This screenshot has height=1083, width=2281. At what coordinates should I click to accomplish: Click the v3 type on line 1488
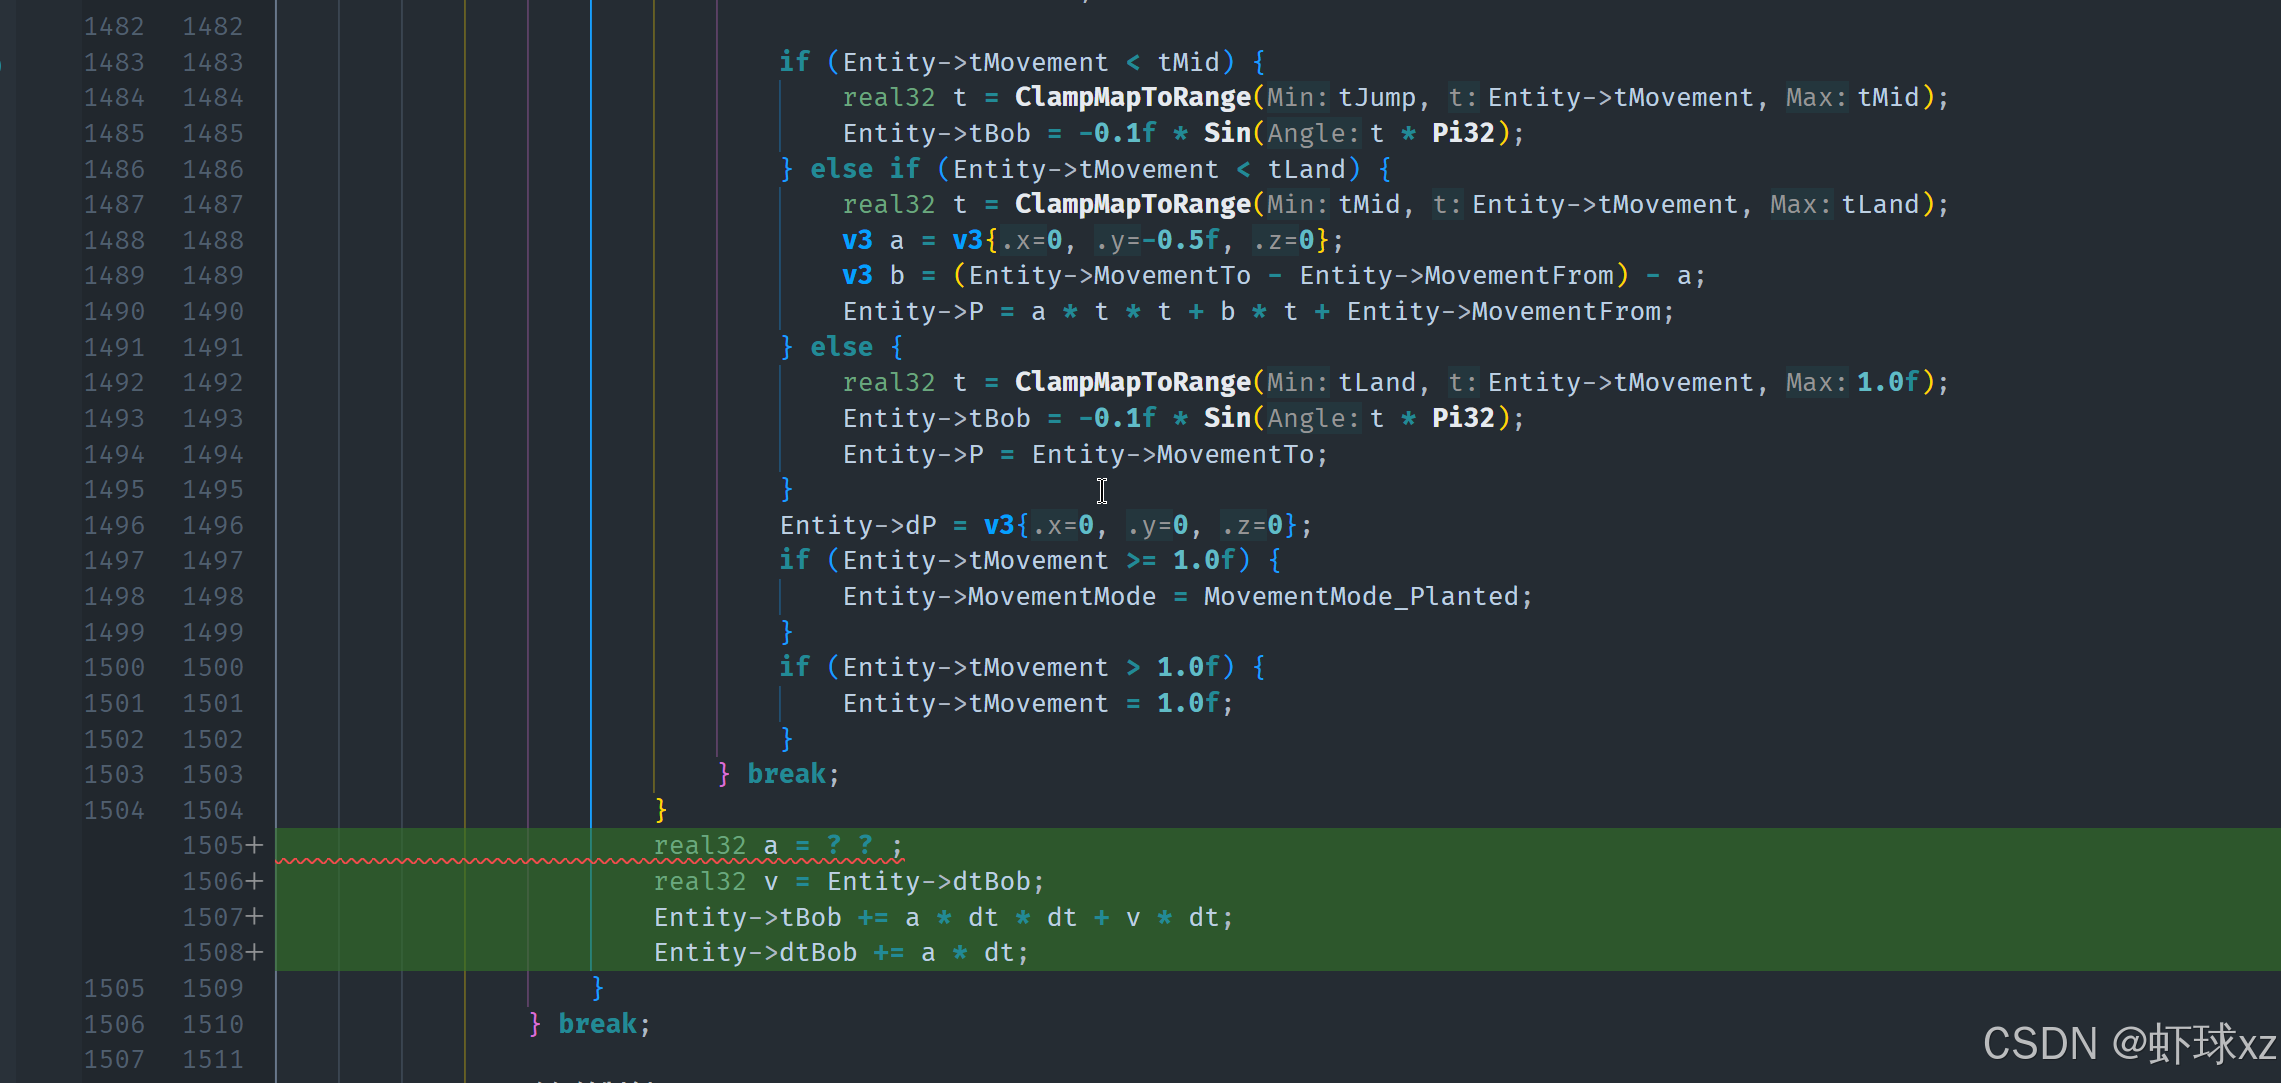[x=857, y=241]
